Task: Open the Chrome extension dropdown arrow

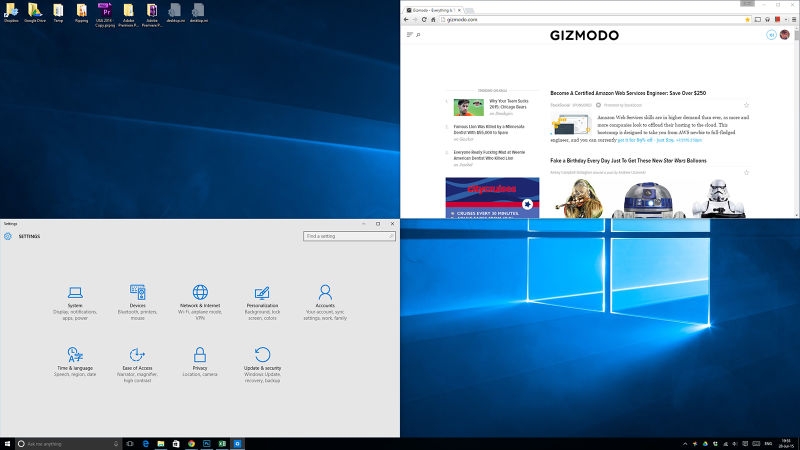Action: 786,19
